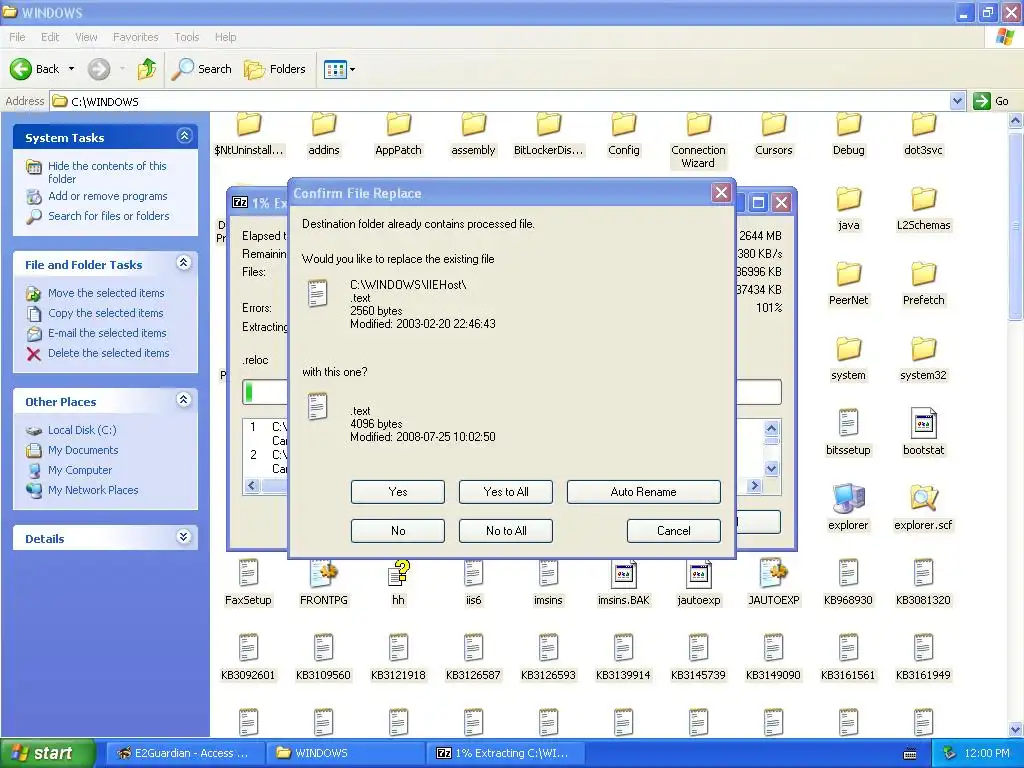Select the JAUTOEXP file icon

[x=773, y=583]
